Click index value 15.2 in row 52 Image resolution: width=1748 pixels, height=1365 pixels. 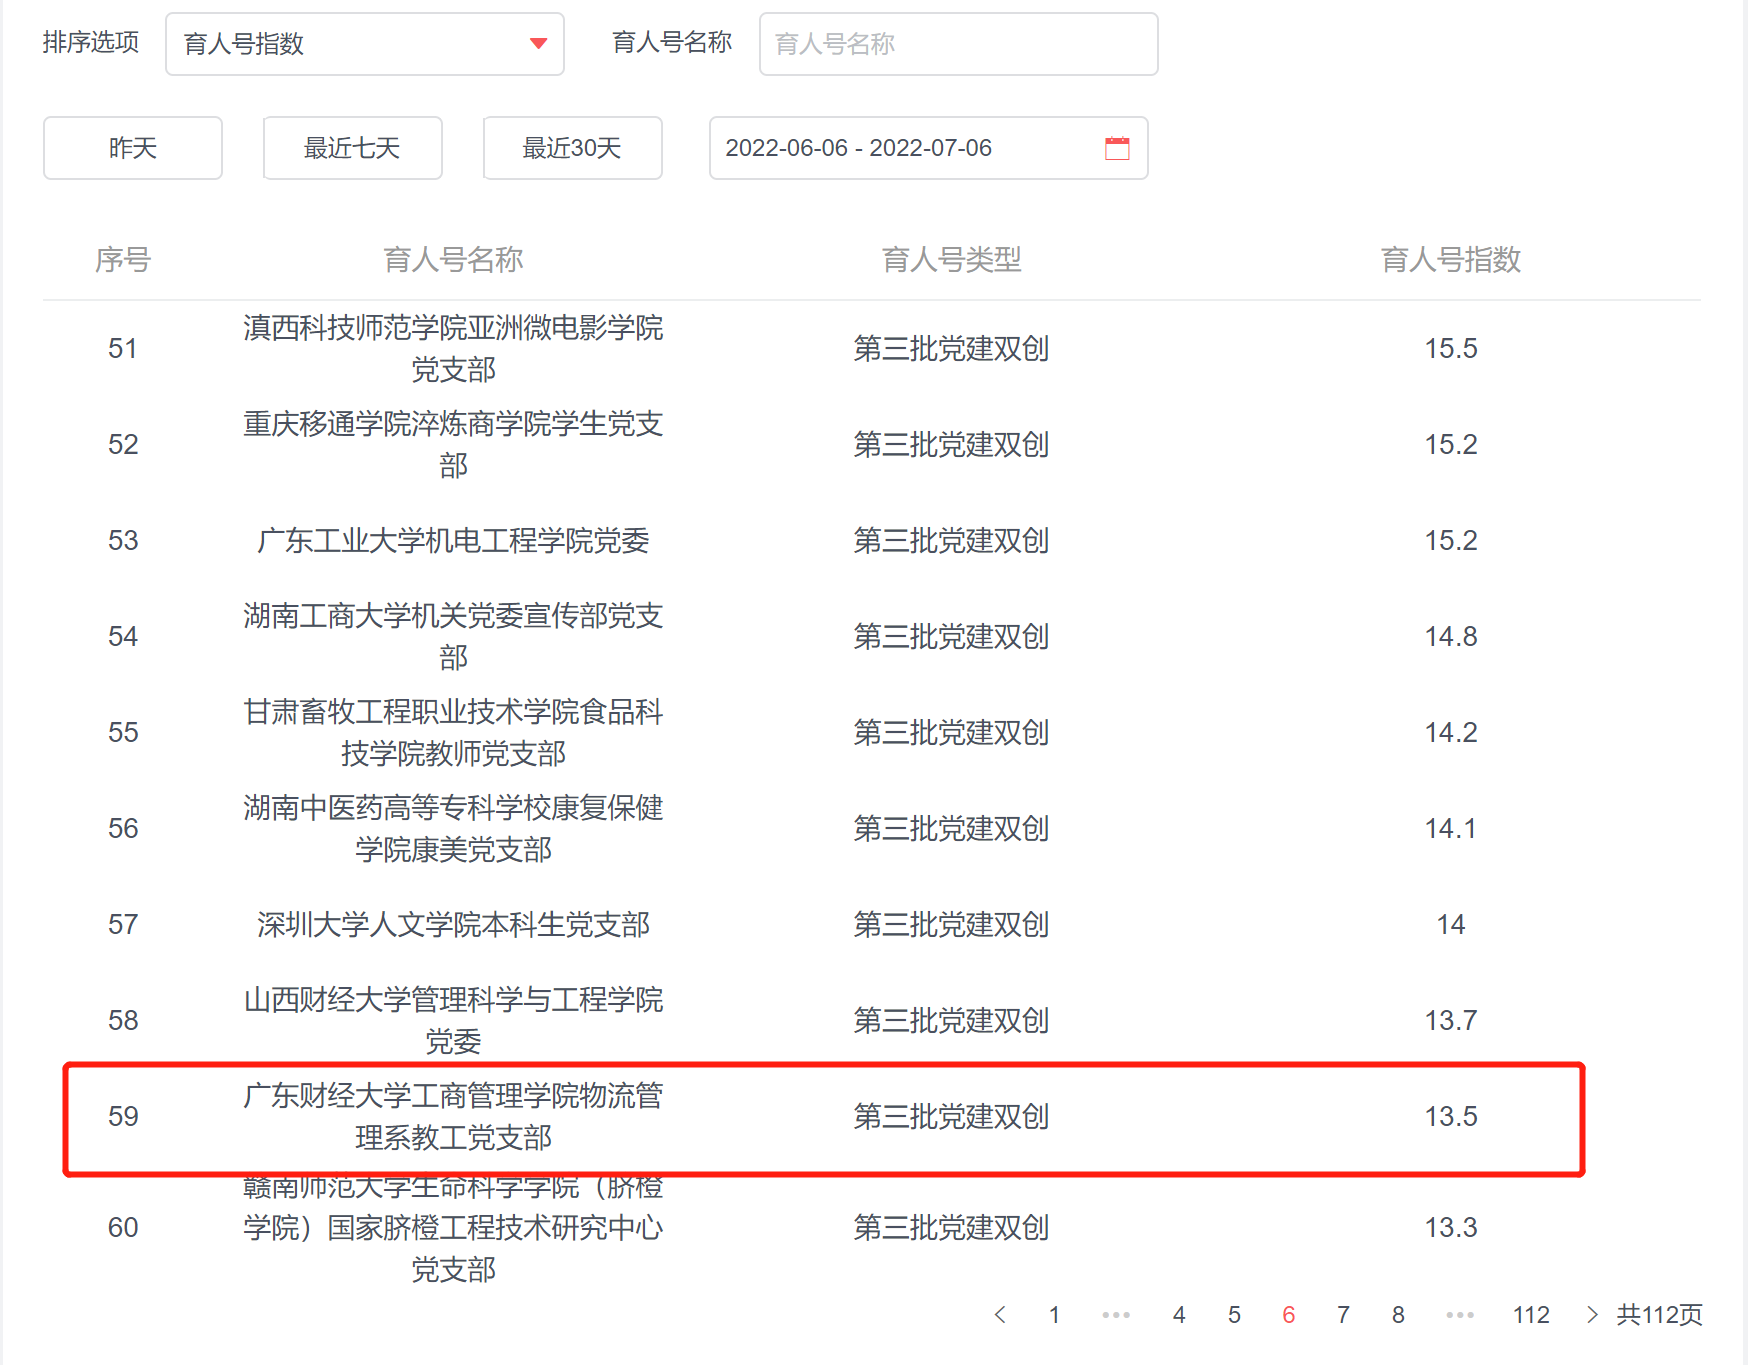coord(1451,444)
